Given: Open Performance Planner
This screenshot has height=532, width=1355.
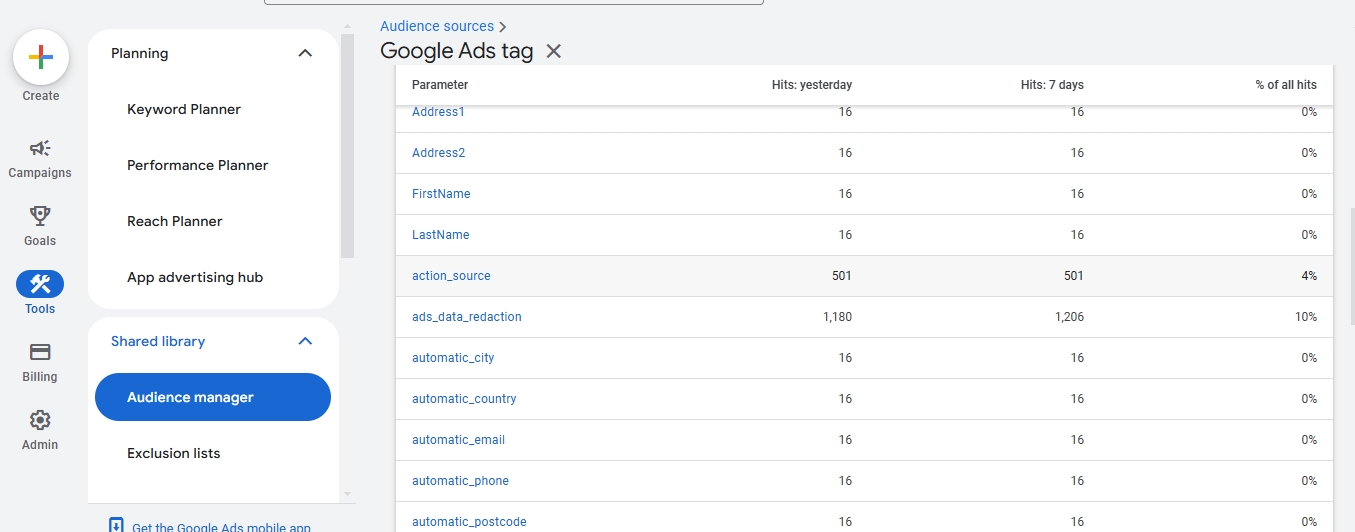Looking at the screenshot, I should tap(198, 165).
